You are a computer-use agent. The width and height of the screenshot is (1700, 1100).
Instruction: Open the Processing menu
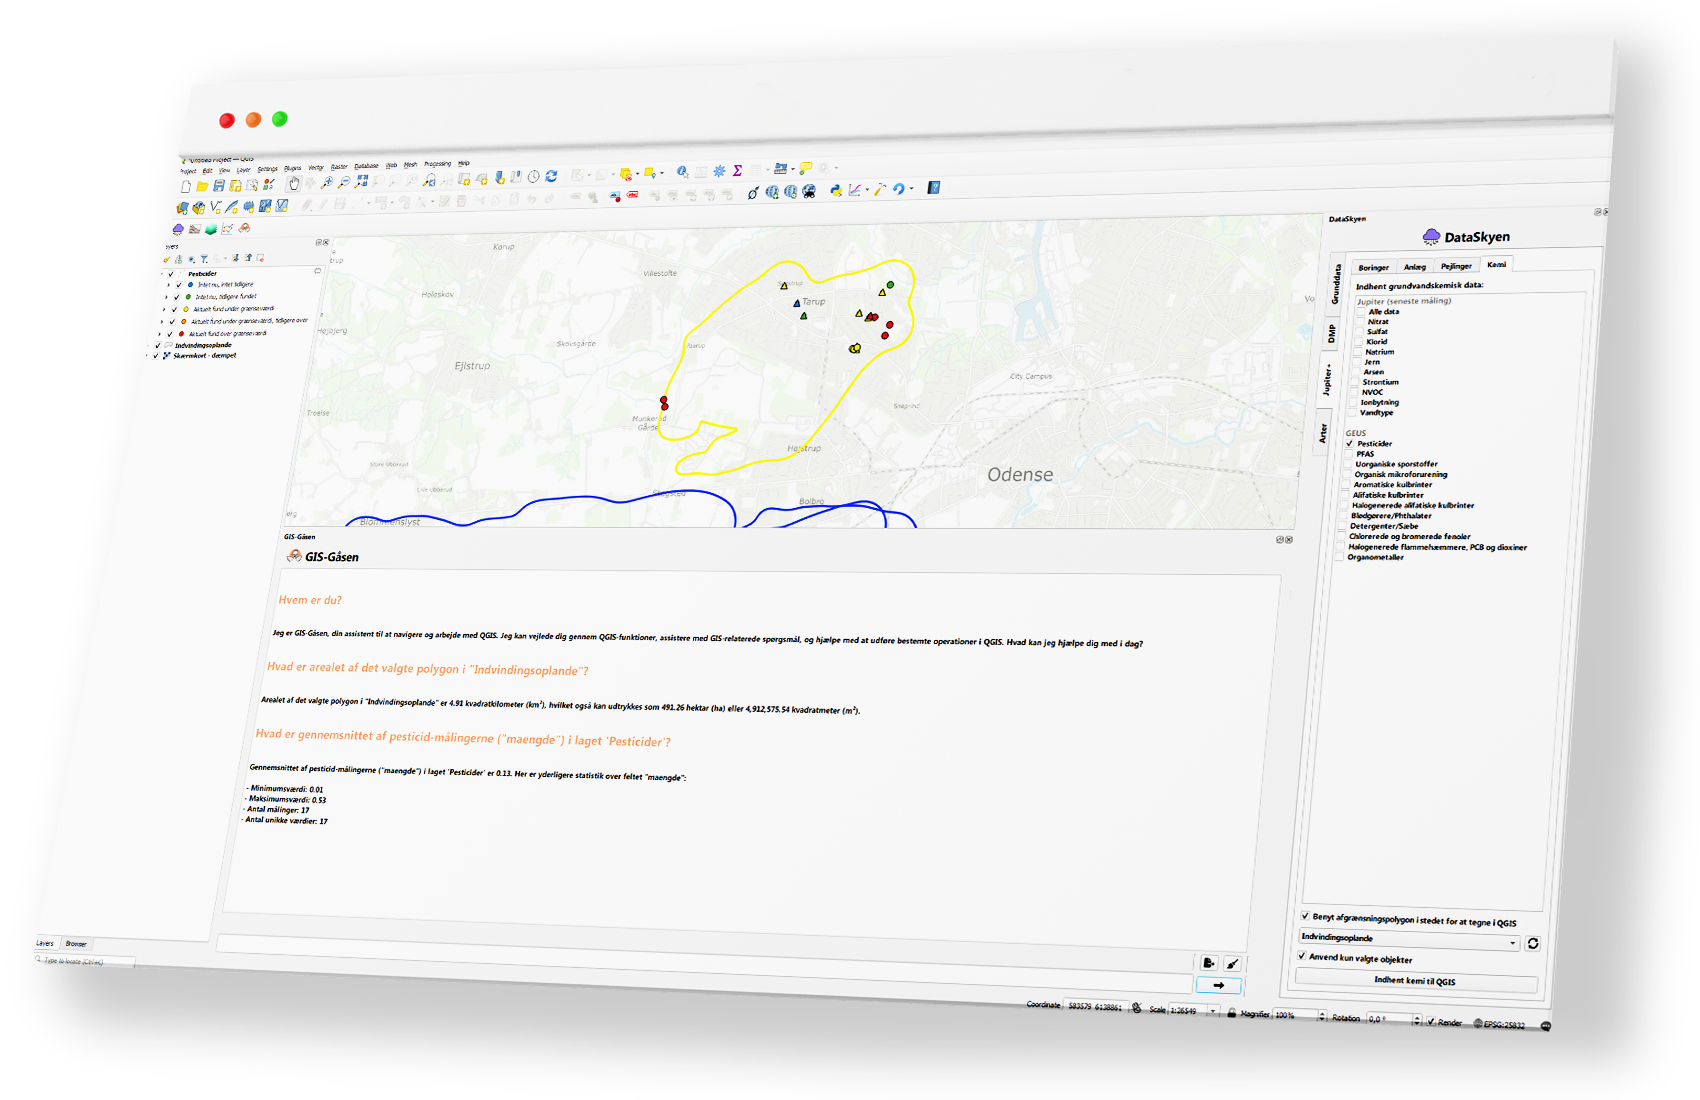click(x=436, y=163)
